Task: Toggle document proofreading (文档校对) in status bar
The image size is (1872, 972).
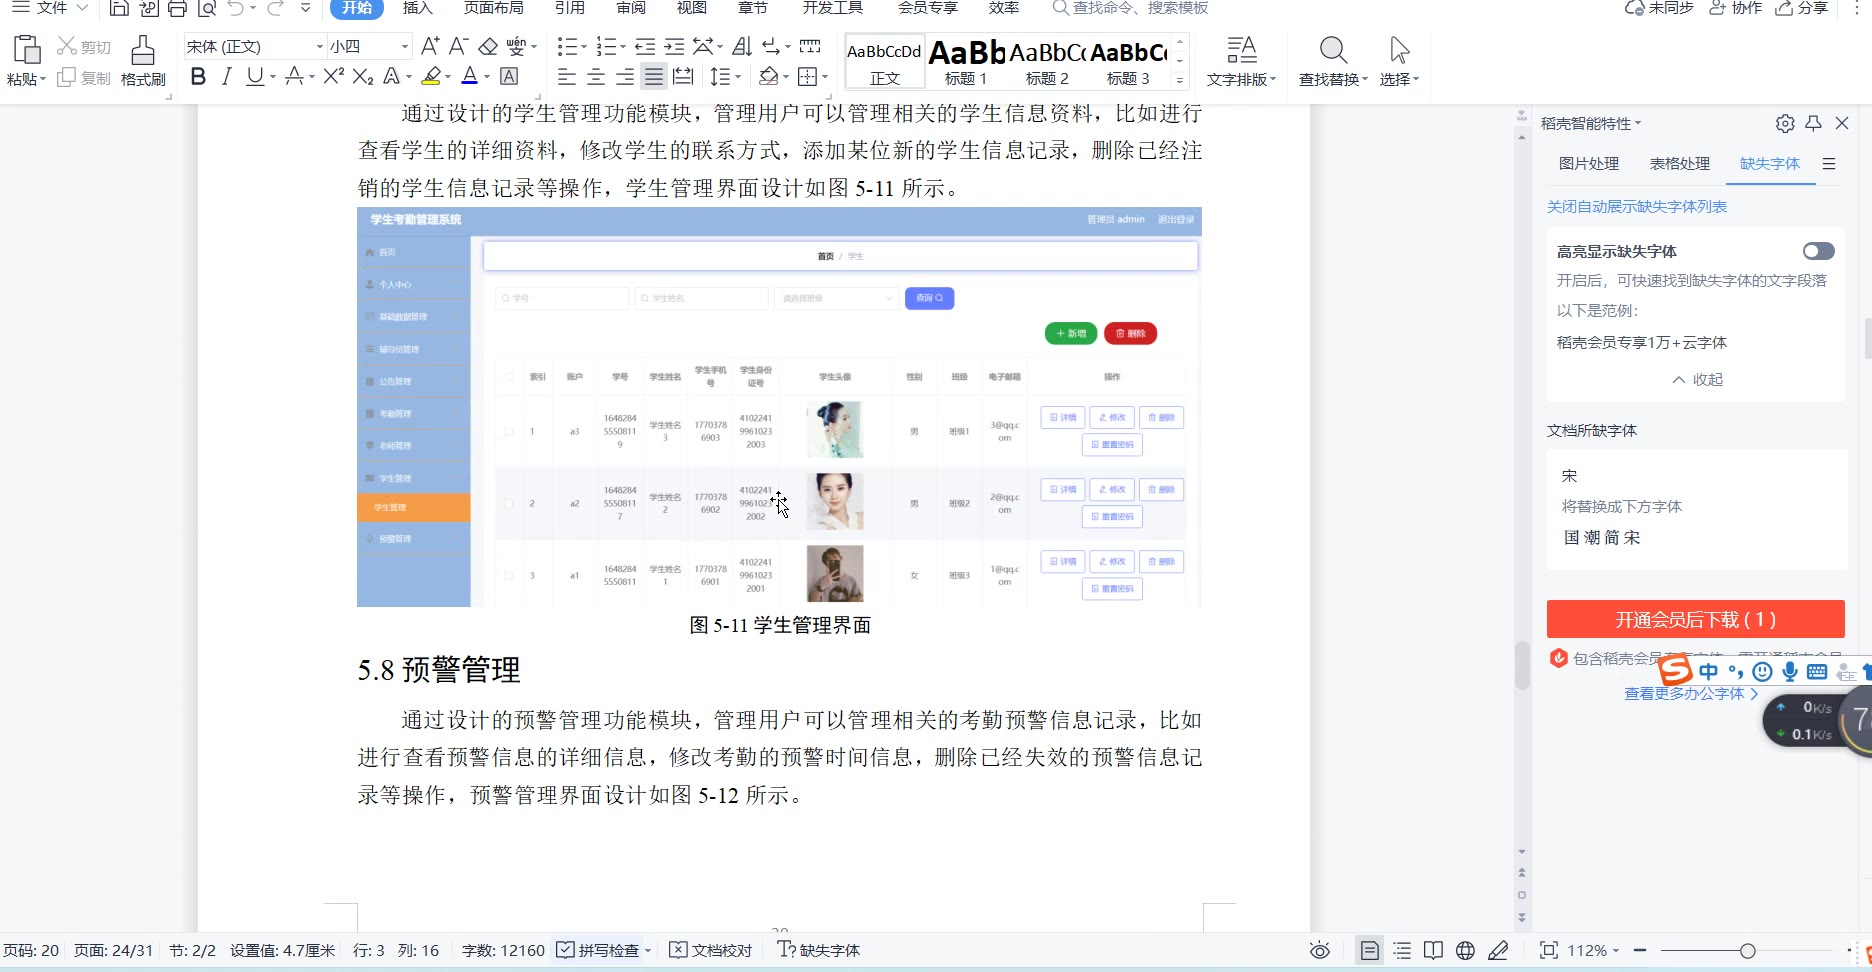Action: pyautogui.click(x=710, y=950)
